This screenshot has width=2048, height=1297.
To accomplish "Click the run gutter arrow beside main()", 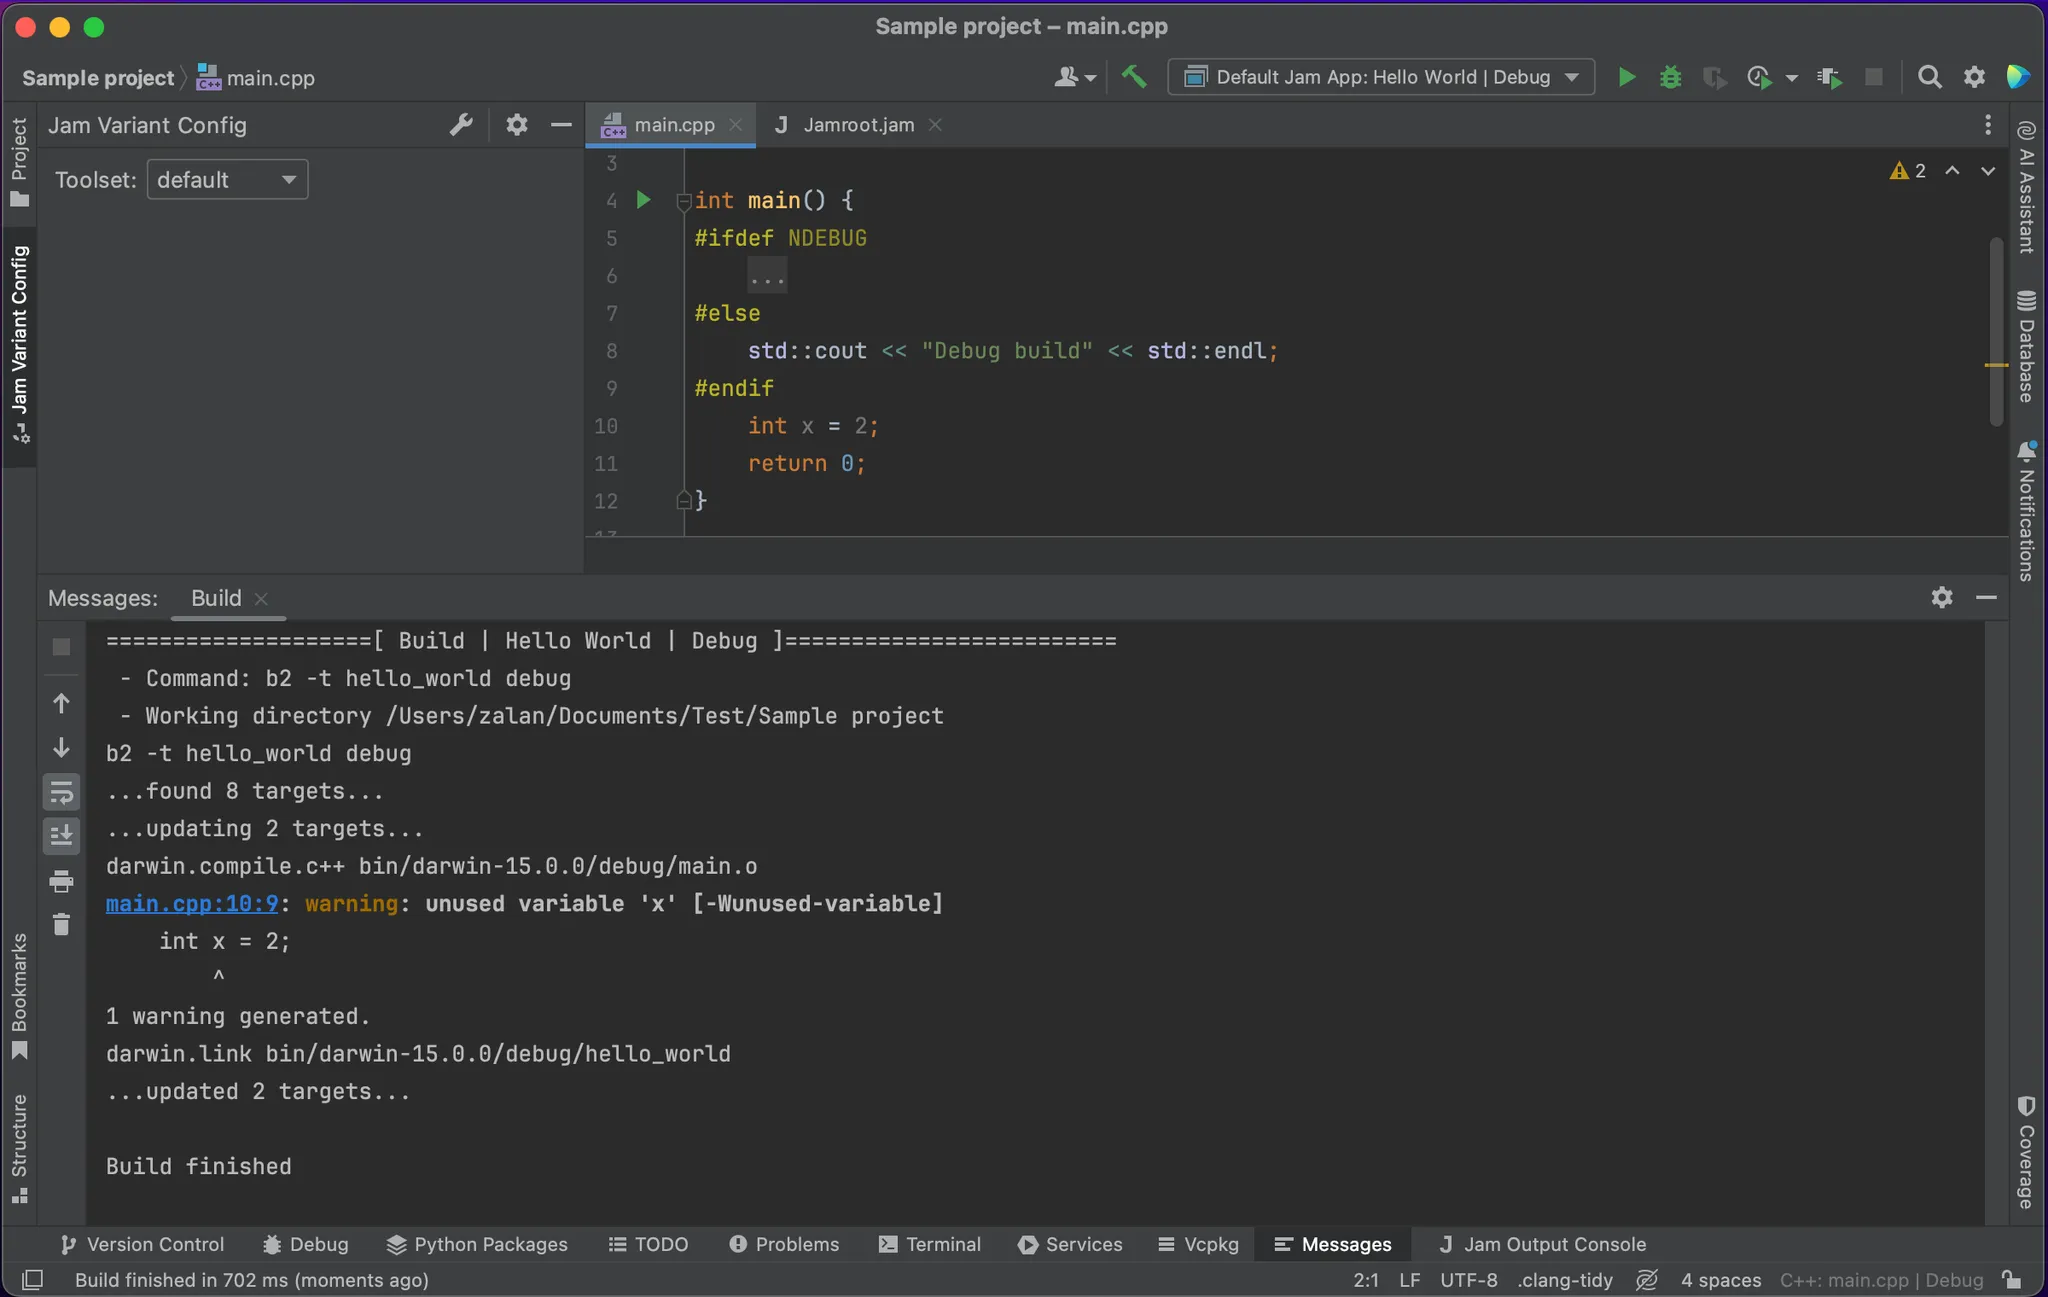I will click(644, 200).
